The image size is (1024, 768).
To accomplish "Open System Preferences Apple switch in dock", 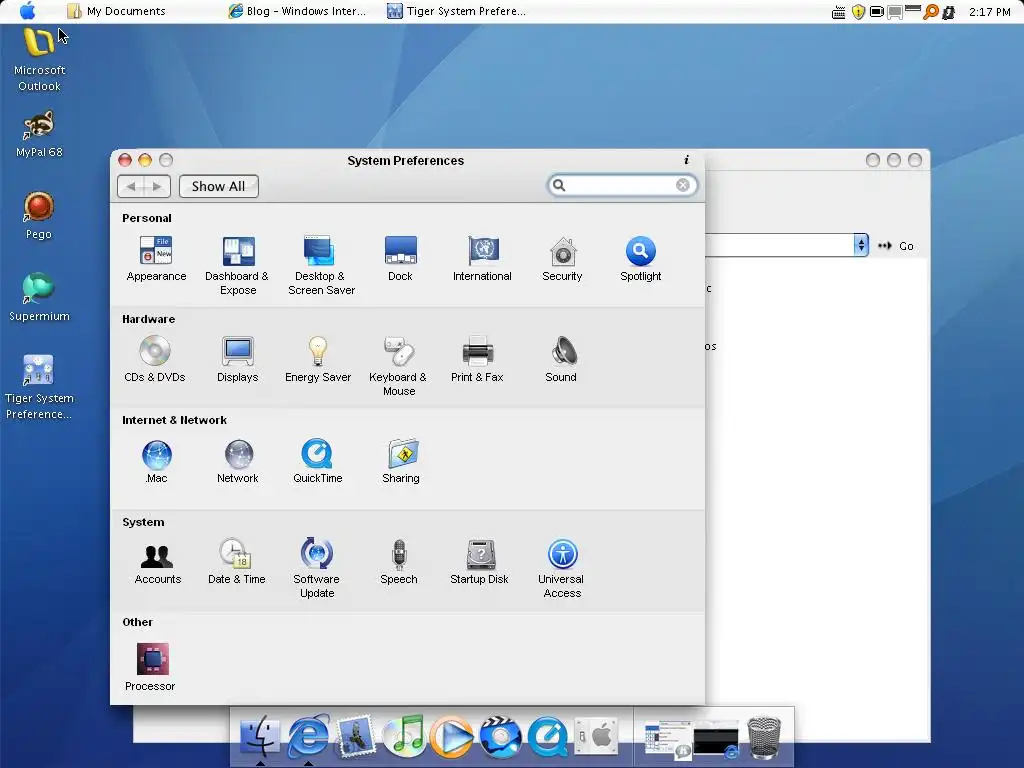I will (596, 737).
